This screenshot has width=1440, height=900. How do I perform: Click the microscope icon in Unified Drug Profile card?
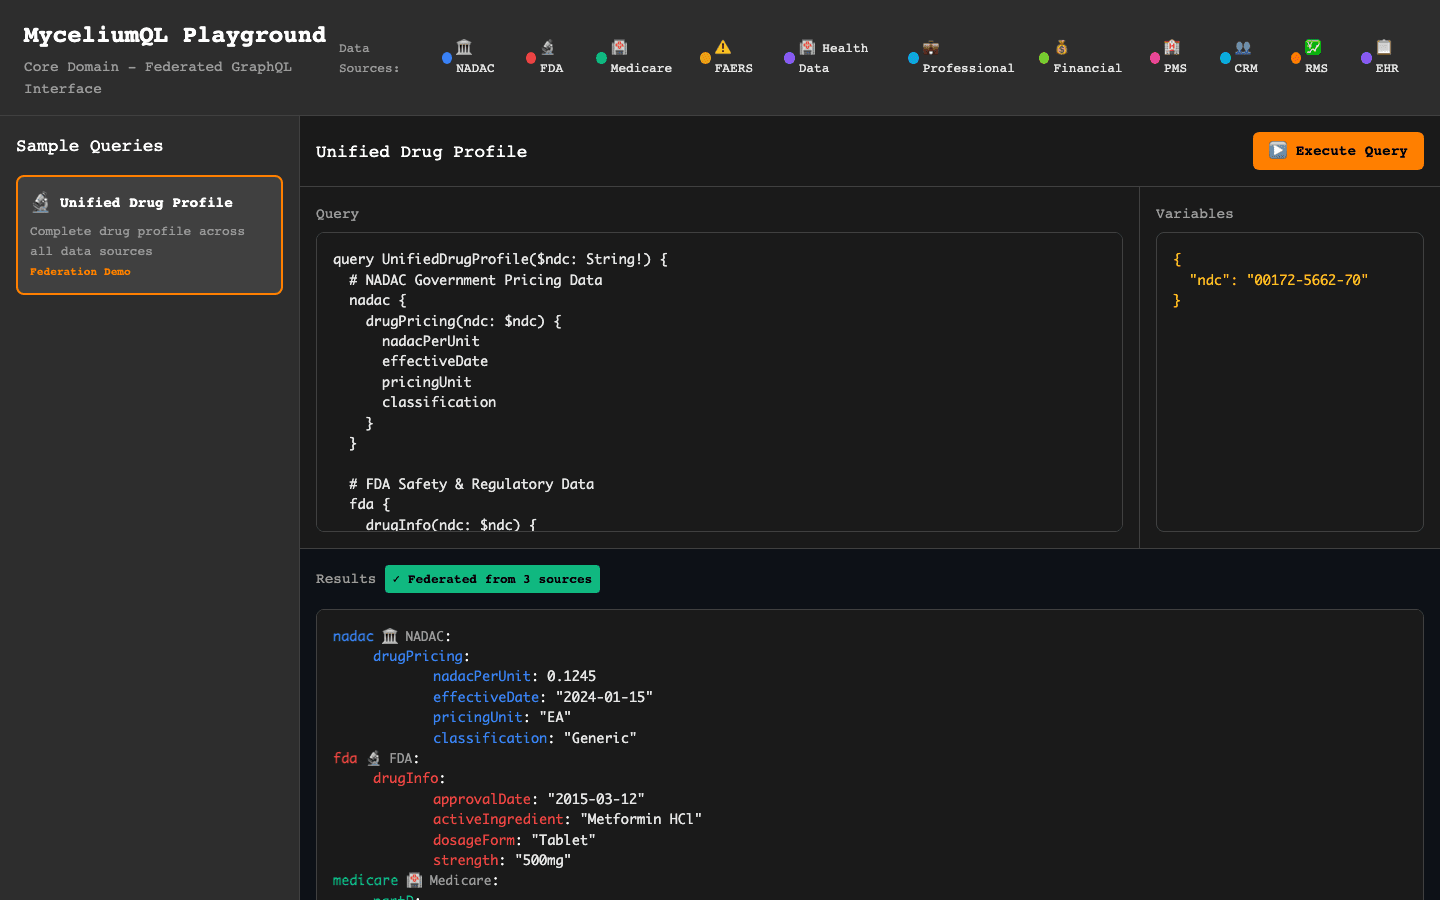coord(41,202)
